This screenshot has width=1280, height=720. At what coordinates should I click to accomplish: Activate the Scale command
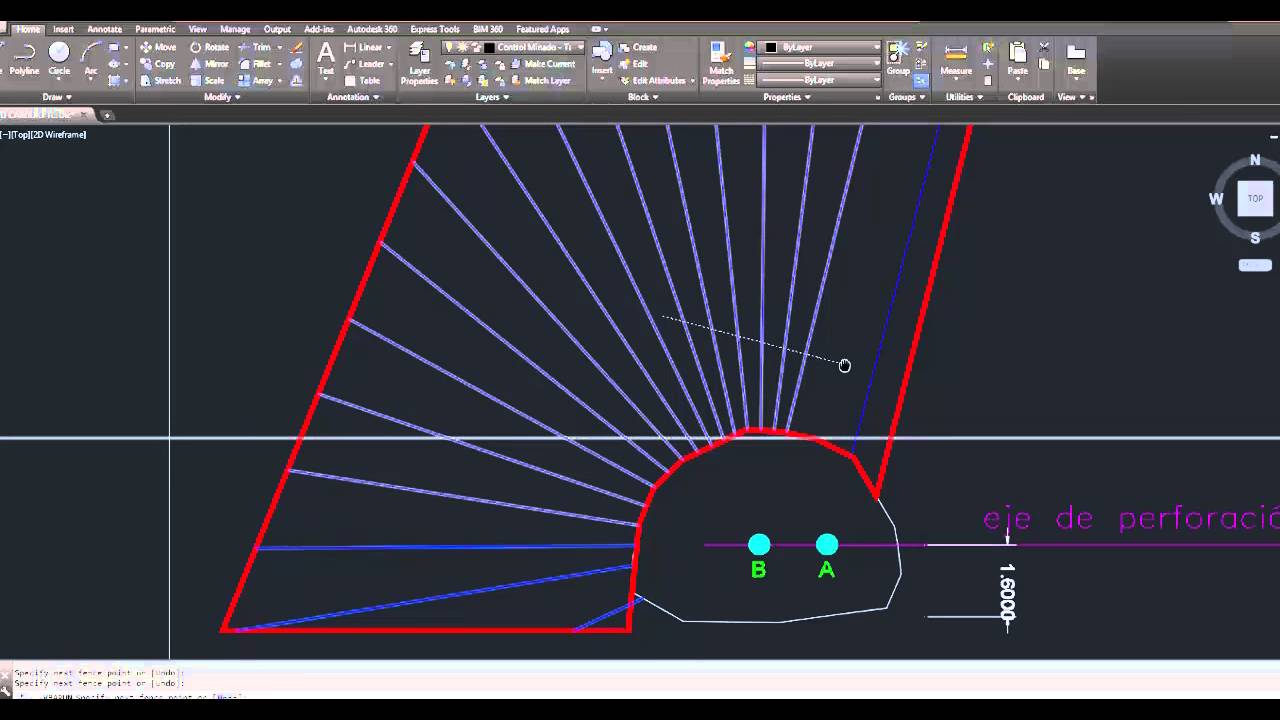tap(207, 81)
